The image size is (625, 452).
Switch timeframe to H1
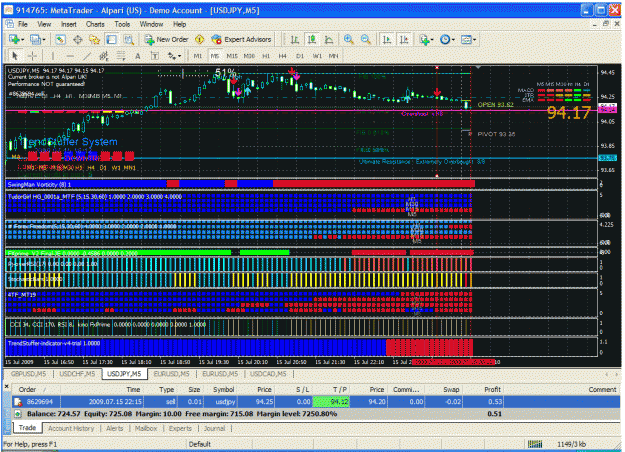pos(266,56)
